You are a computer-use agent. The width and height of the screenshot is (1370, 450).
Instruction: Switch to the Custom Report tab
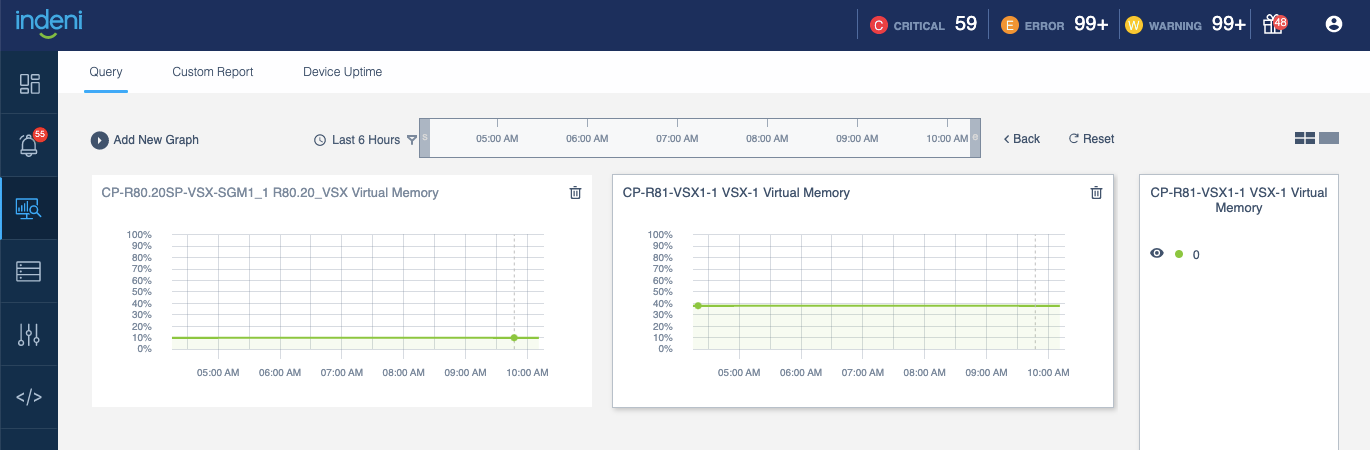[x=213, y=72]
